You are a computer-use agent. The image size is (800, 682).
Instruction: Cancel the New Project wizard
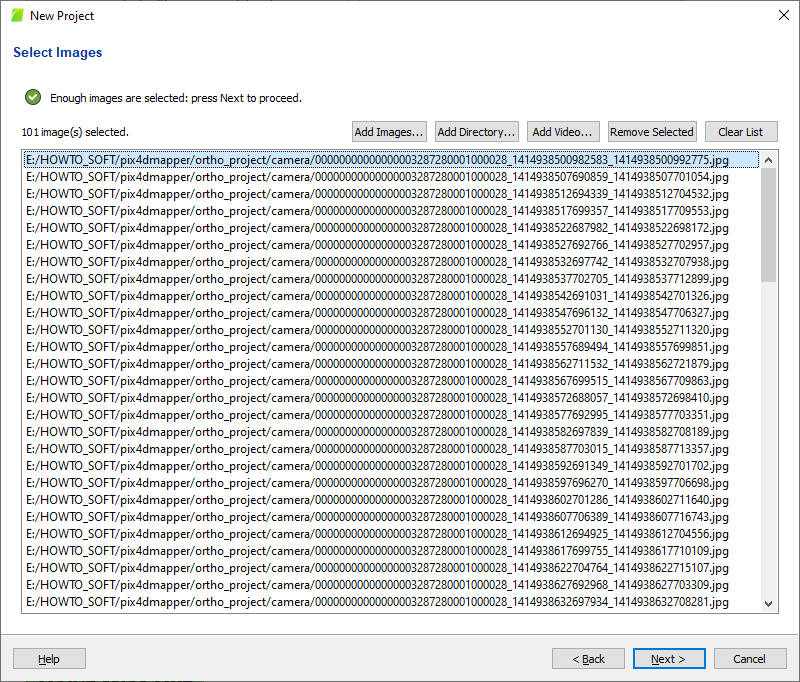tap(748, 659)
